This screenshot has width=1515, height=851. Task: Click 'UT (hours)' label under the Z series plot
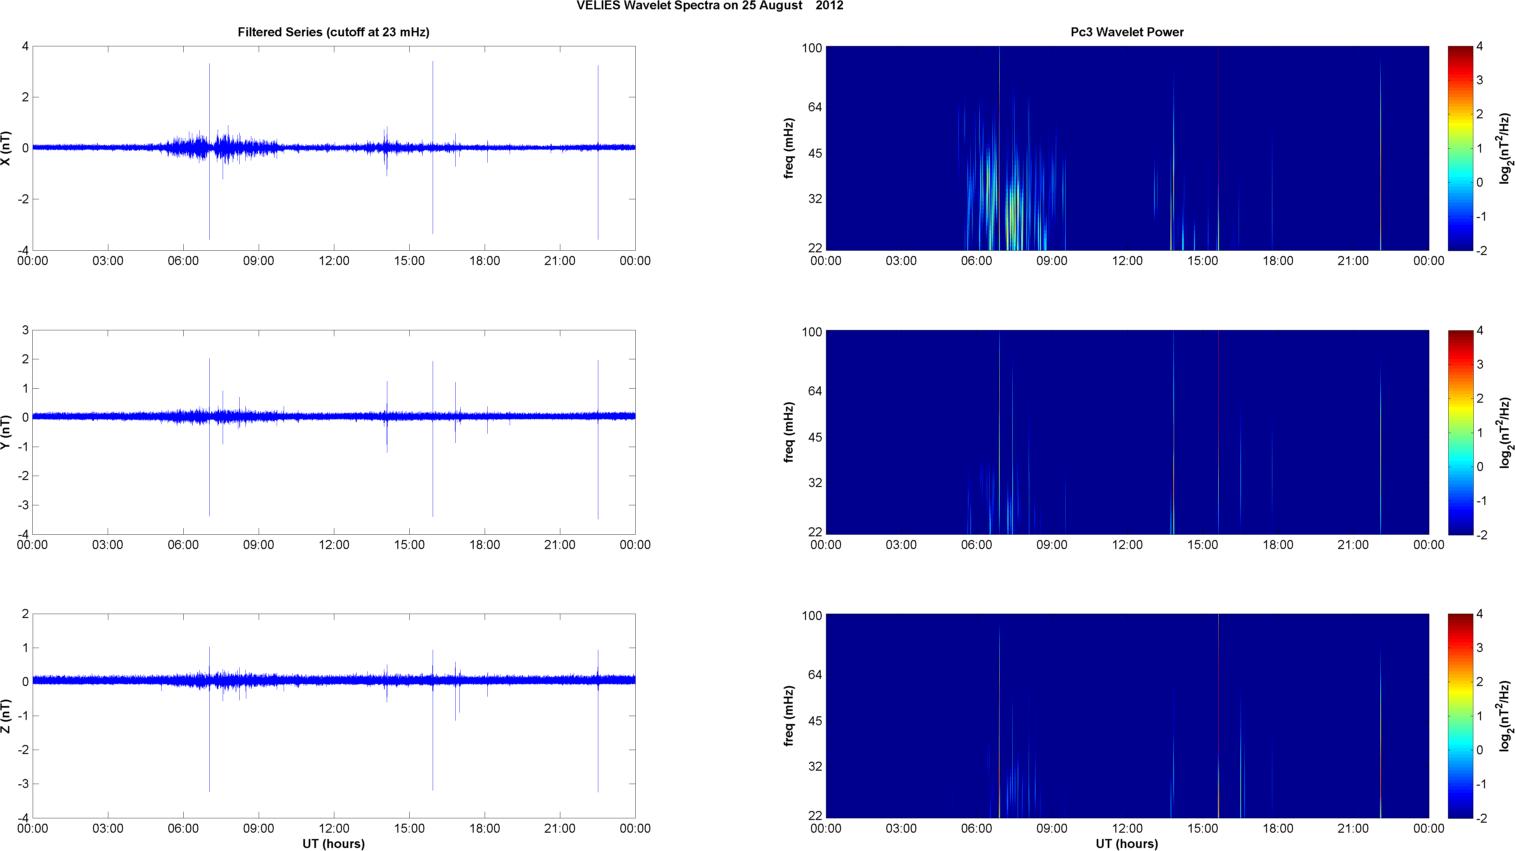(334, 844)
